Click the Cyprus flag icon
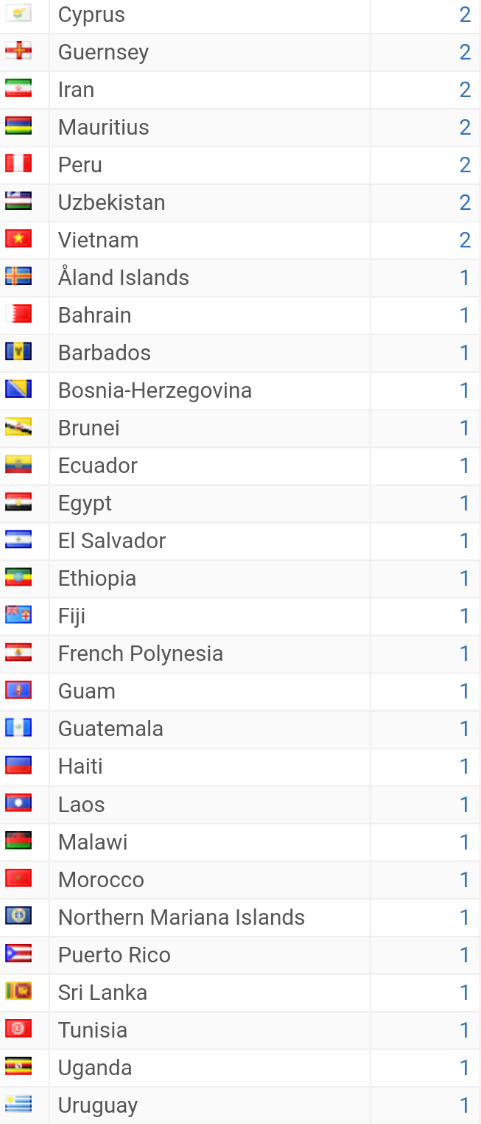The image size is (481, 1124). (x=18, y=14)
